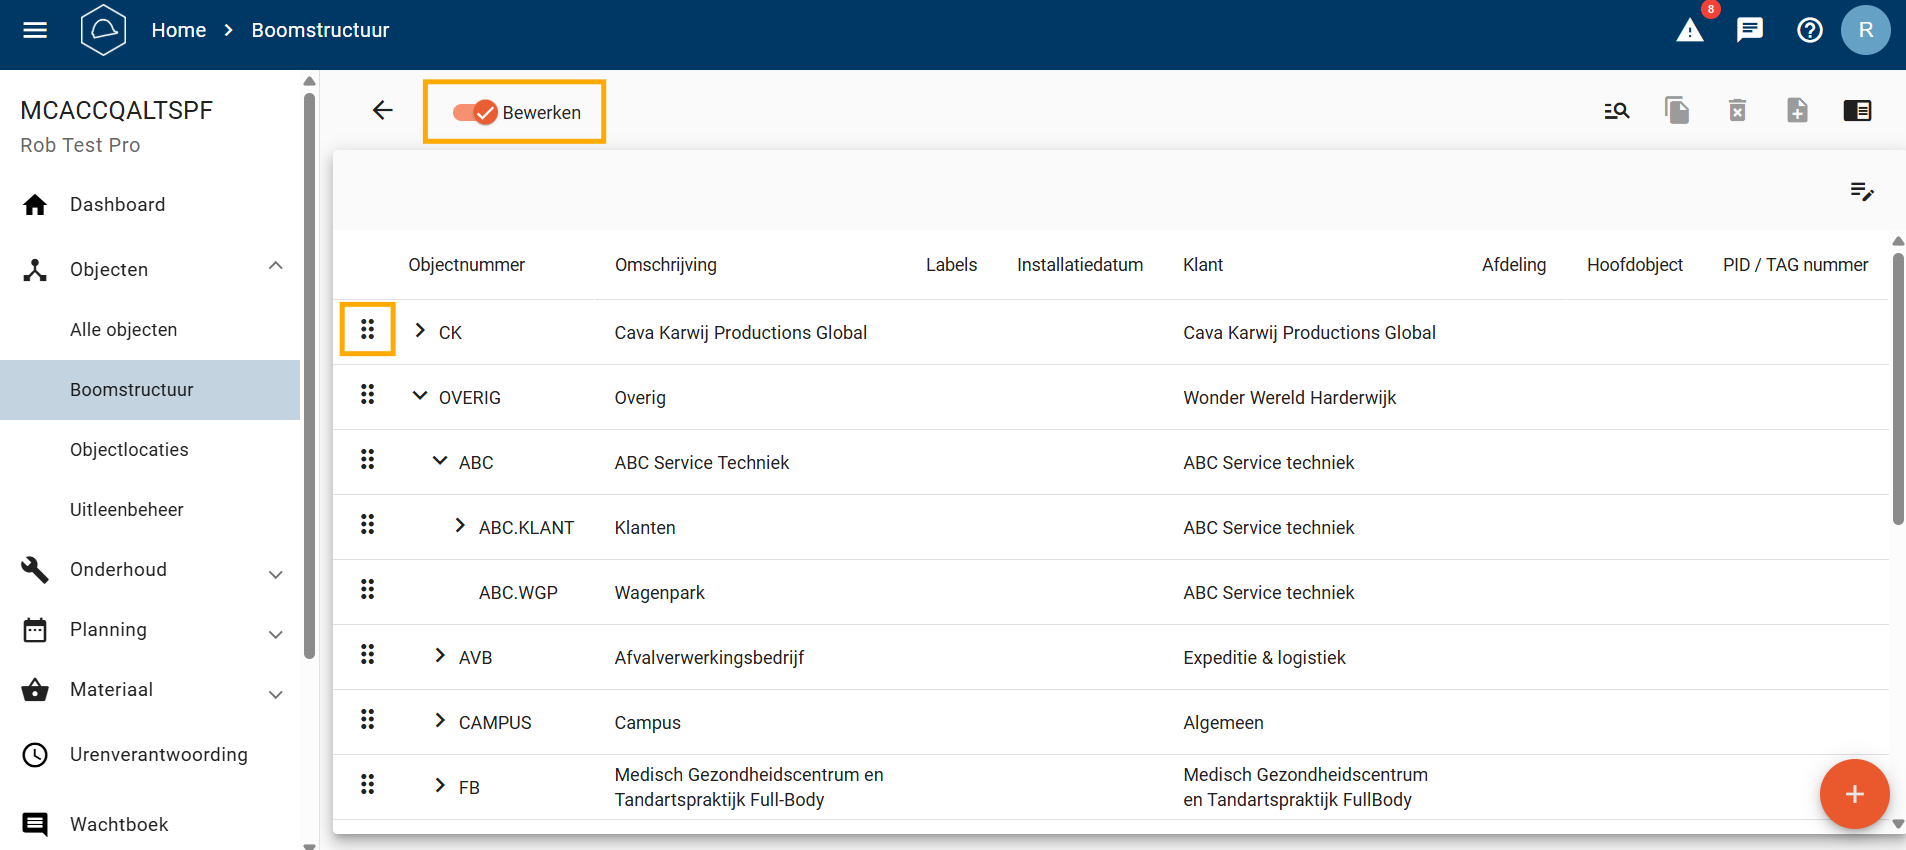Click the edit columns pencil icon
Screen dimensions: 1906x850
pos(1861,191)
